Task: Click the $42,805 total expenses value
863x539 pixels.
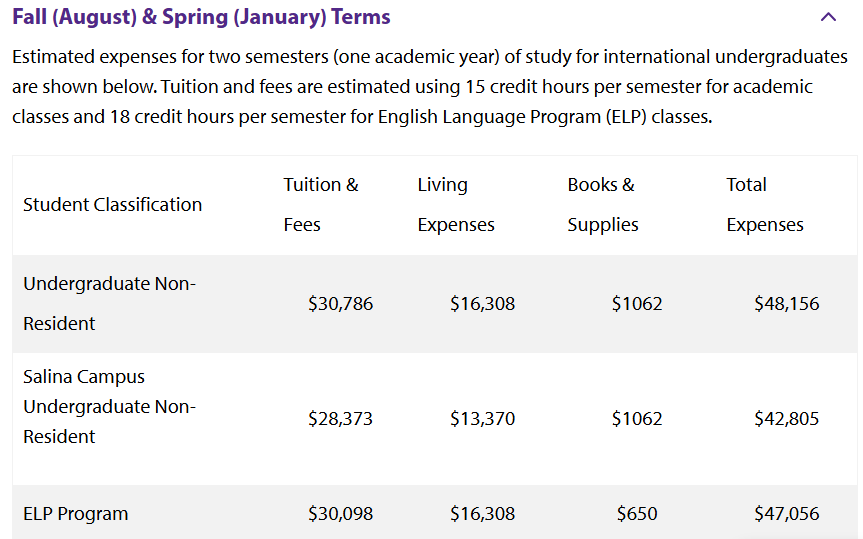Action: point(786,419)
